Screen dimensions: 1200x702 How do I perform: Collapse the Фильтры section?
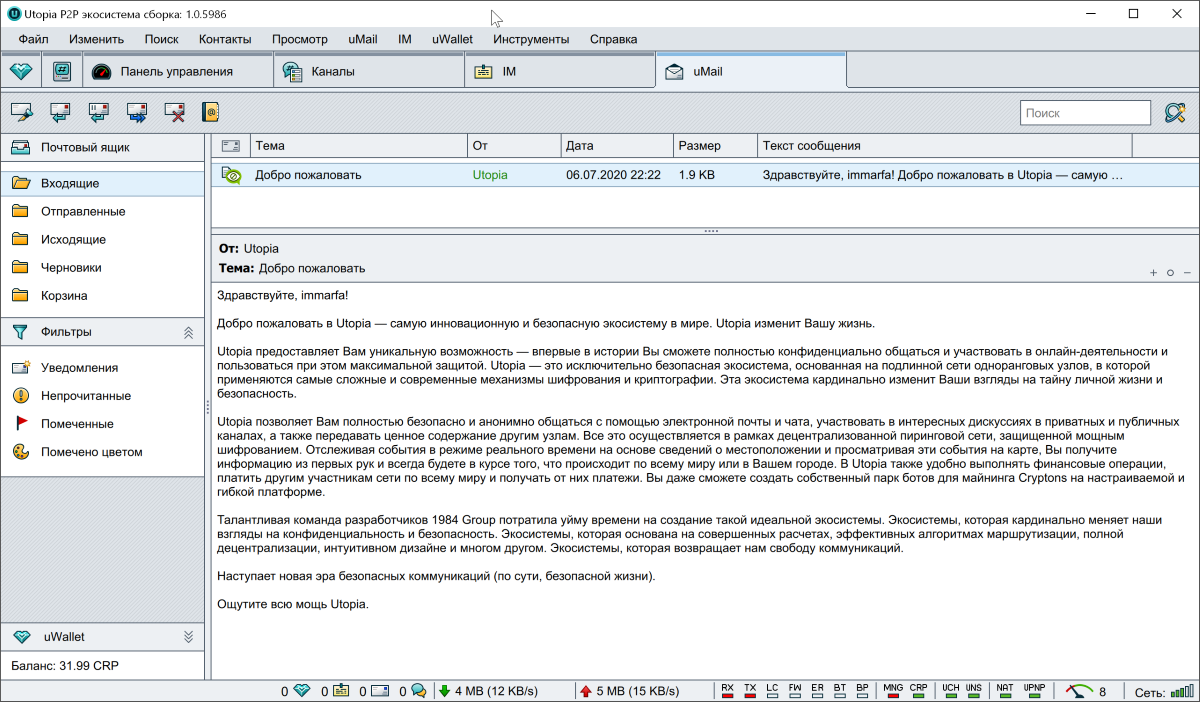tap(188, 332)
